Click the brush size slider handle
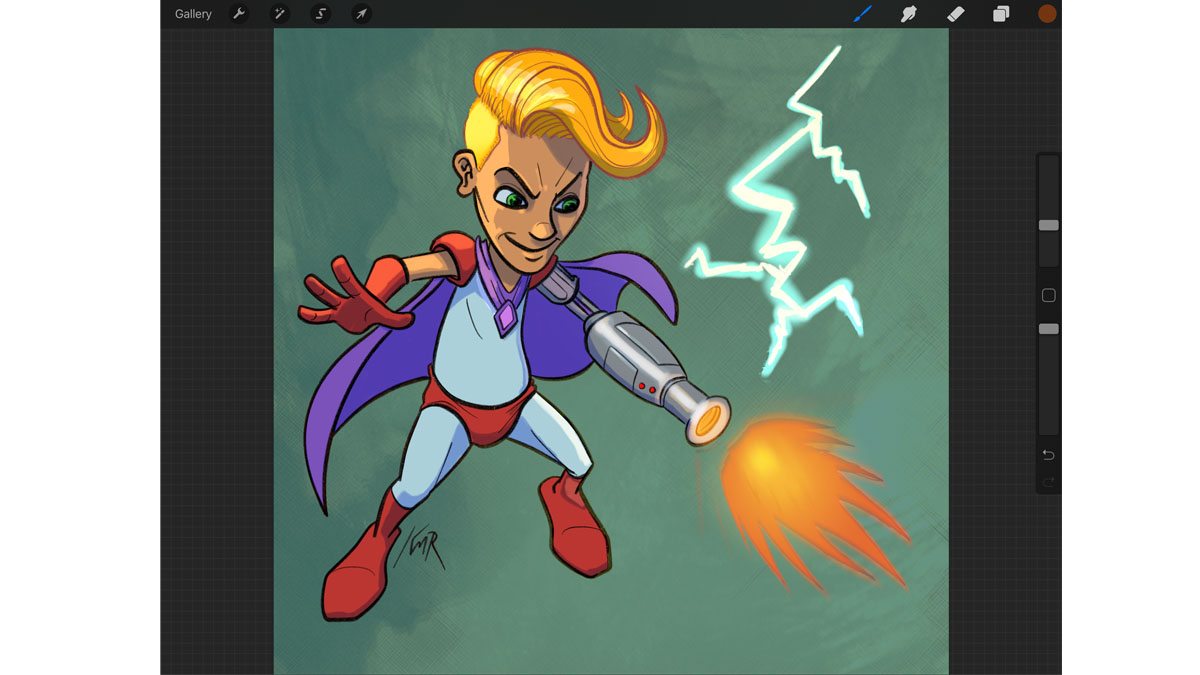1200x675 pixels. pyautogui.click(x=1048, y=225)
